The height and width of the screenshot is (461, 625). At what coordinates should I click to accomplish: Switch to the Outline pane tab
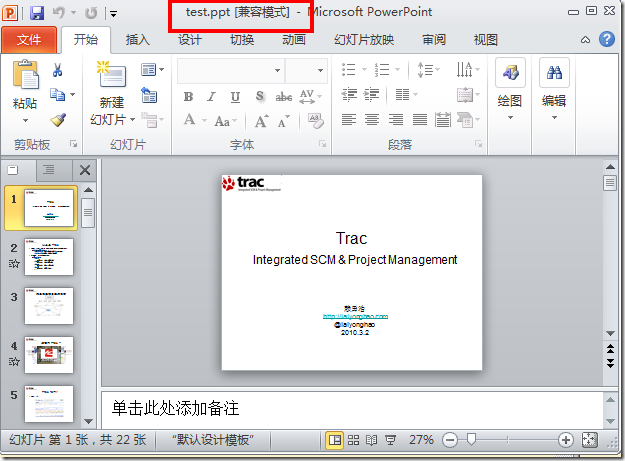click(x=49, y=170)
